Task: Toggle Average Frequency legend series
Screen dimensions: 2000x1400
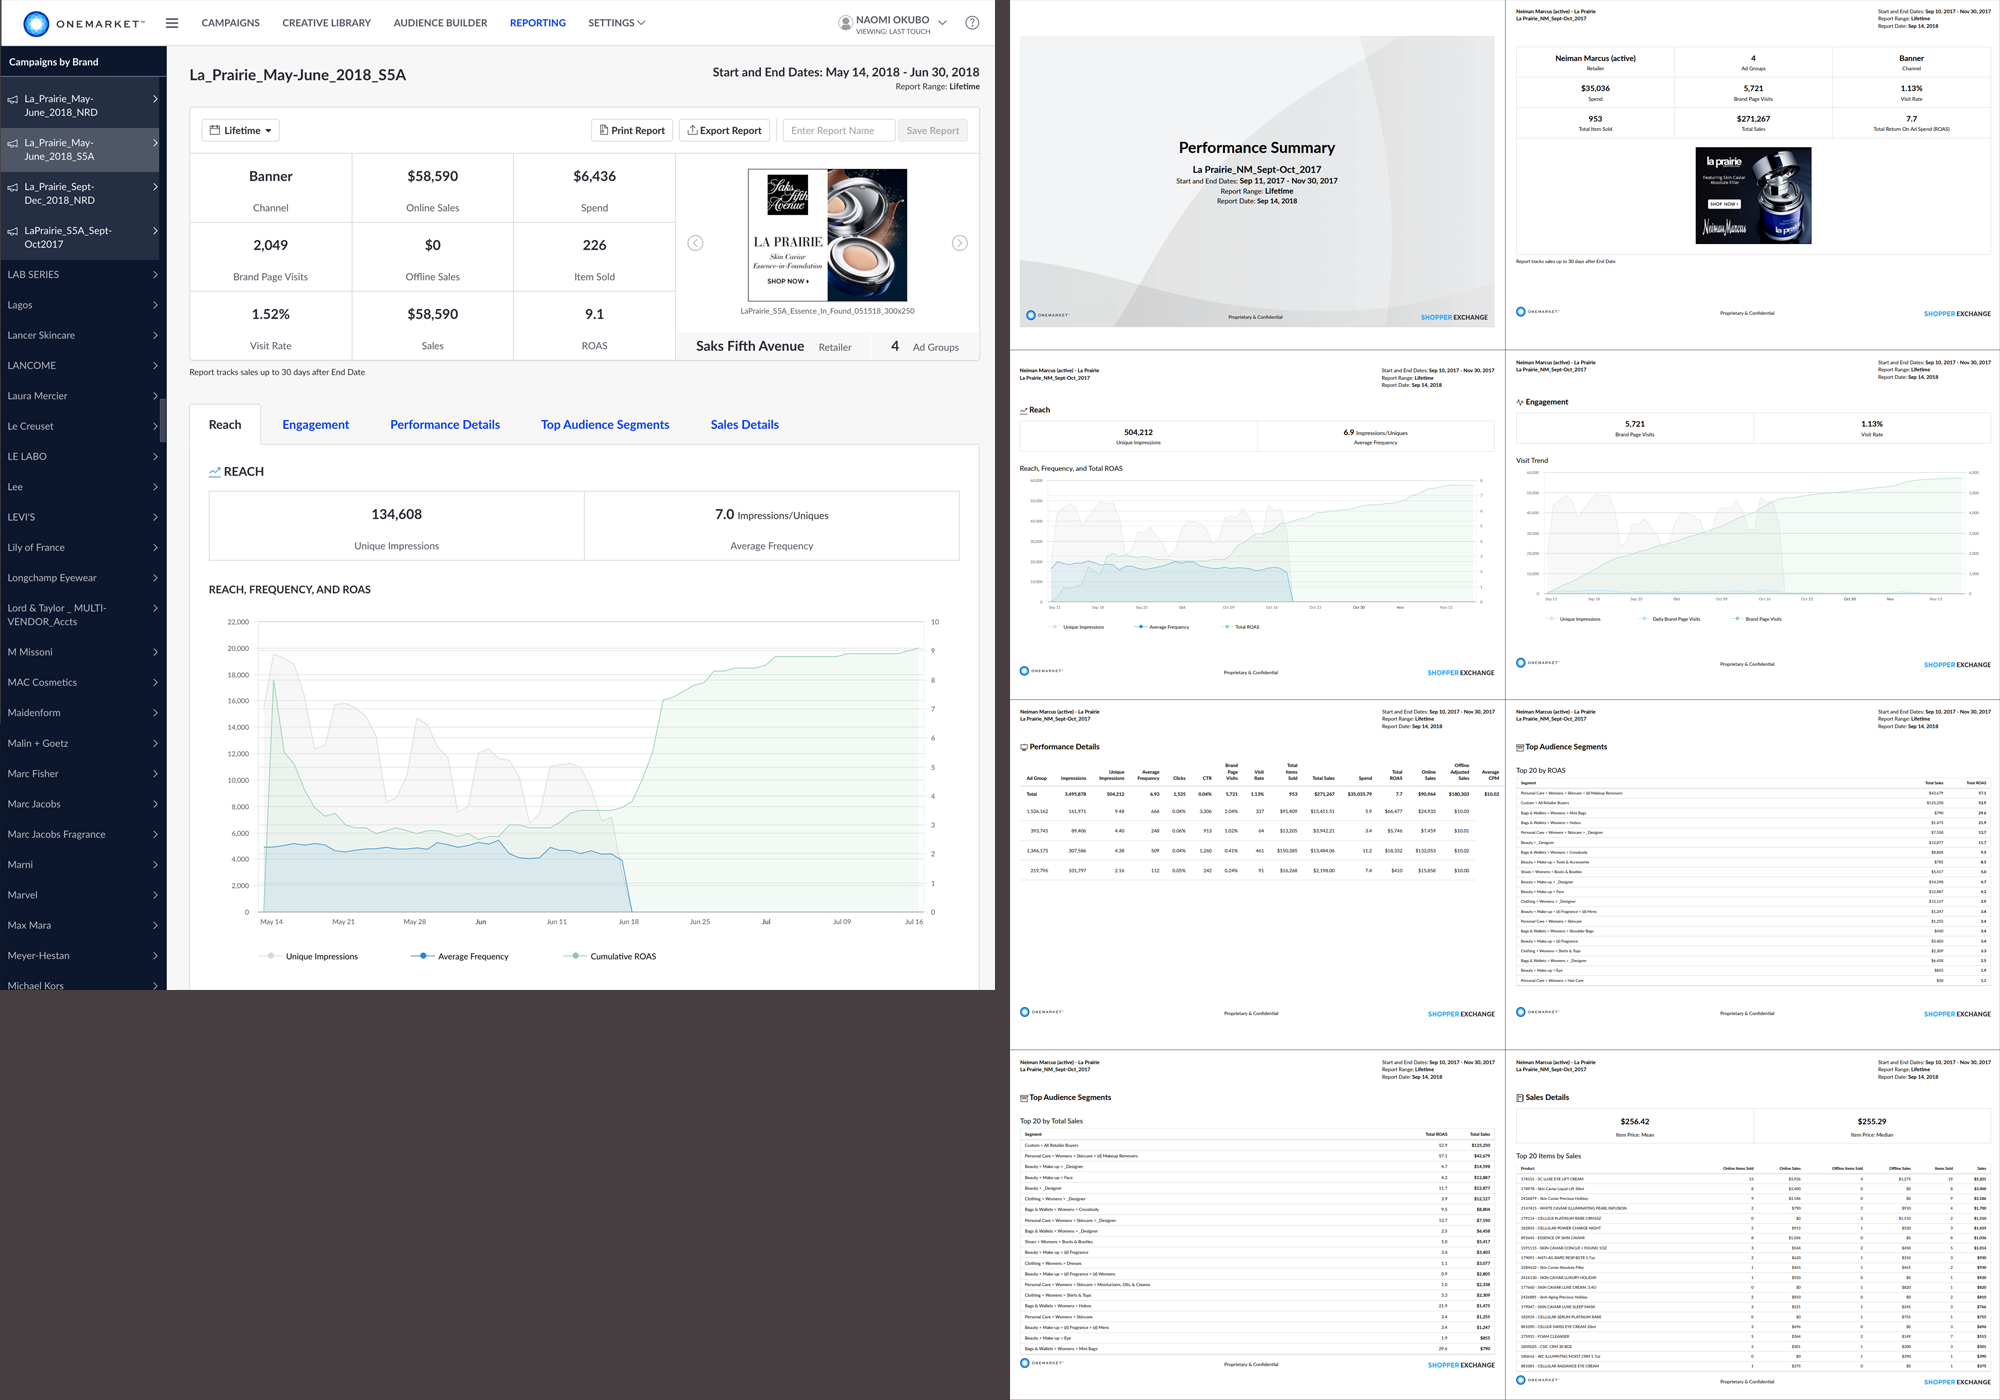Action: tap(460, 956)
